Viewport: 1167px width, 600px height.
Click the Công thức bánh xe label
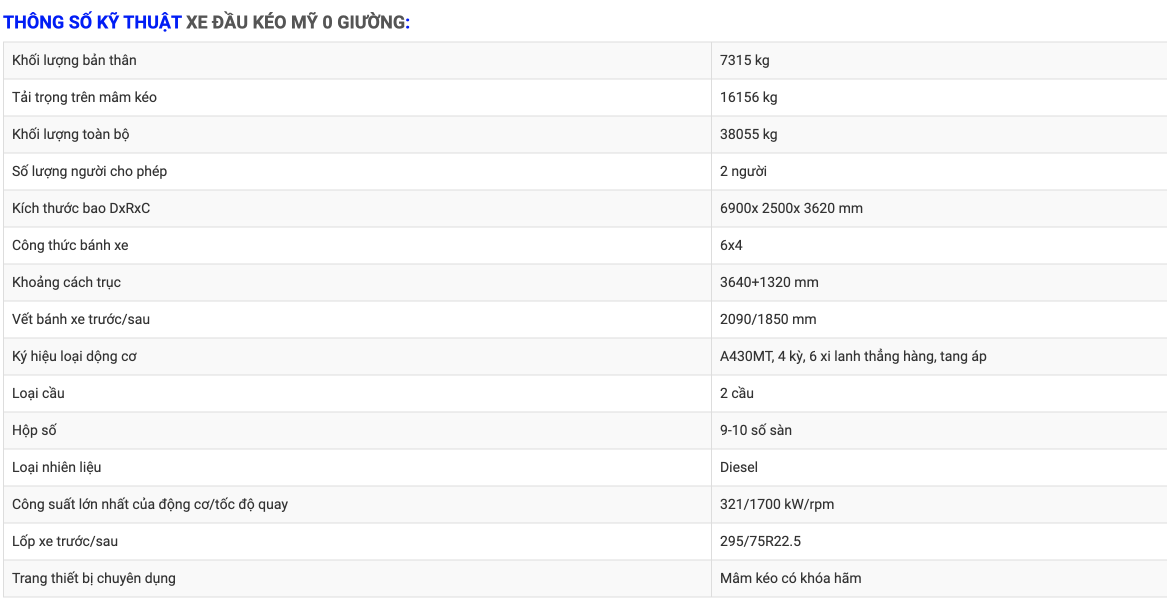[70, 245]
